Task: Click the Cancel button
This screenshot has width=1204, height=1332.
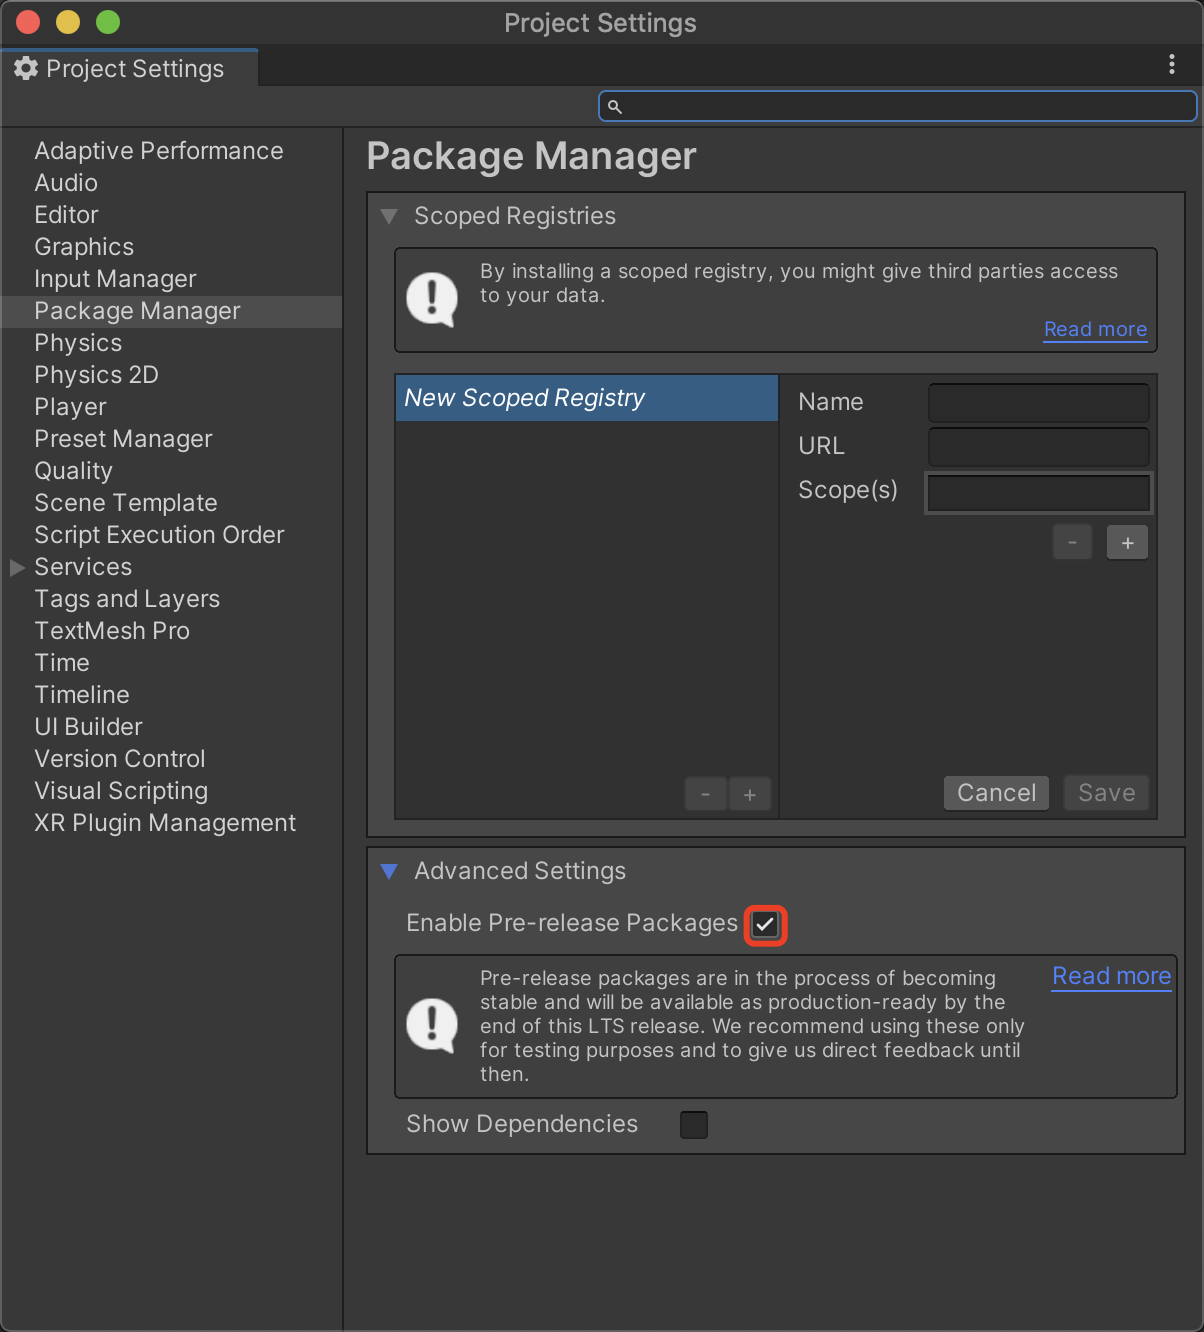Action: click(x=996, y=793)
